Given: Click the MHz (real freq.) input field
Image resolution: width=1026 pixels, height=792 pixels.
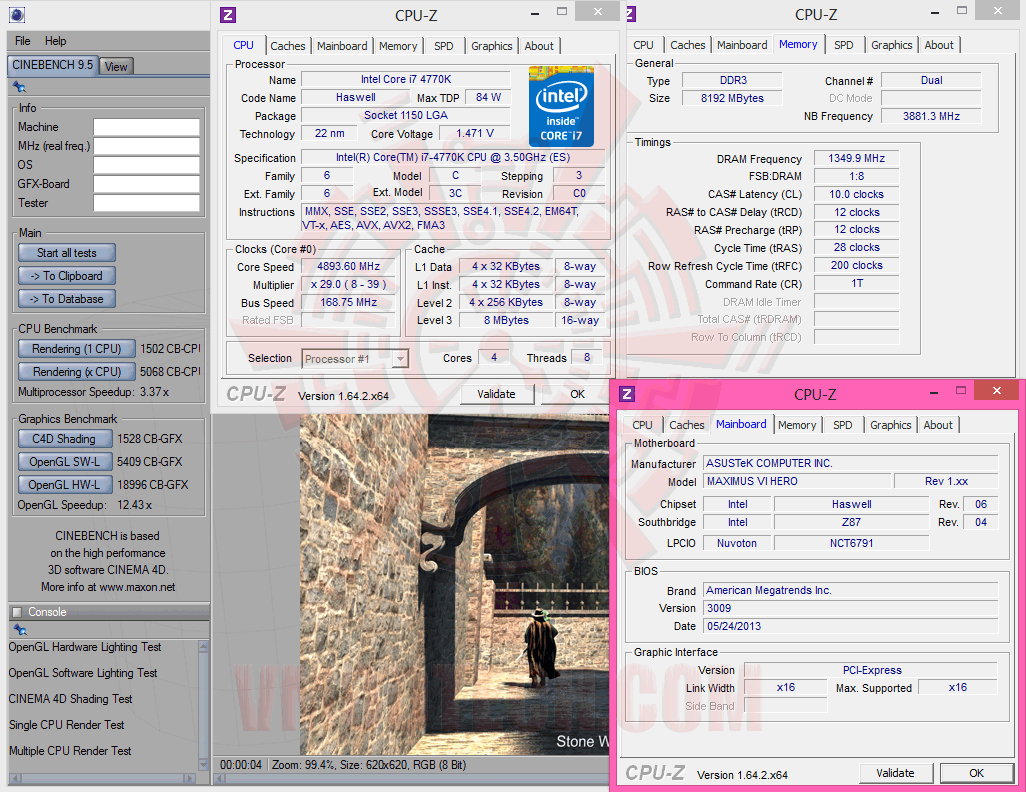Looking at the screenshot, I should [147, 146].
